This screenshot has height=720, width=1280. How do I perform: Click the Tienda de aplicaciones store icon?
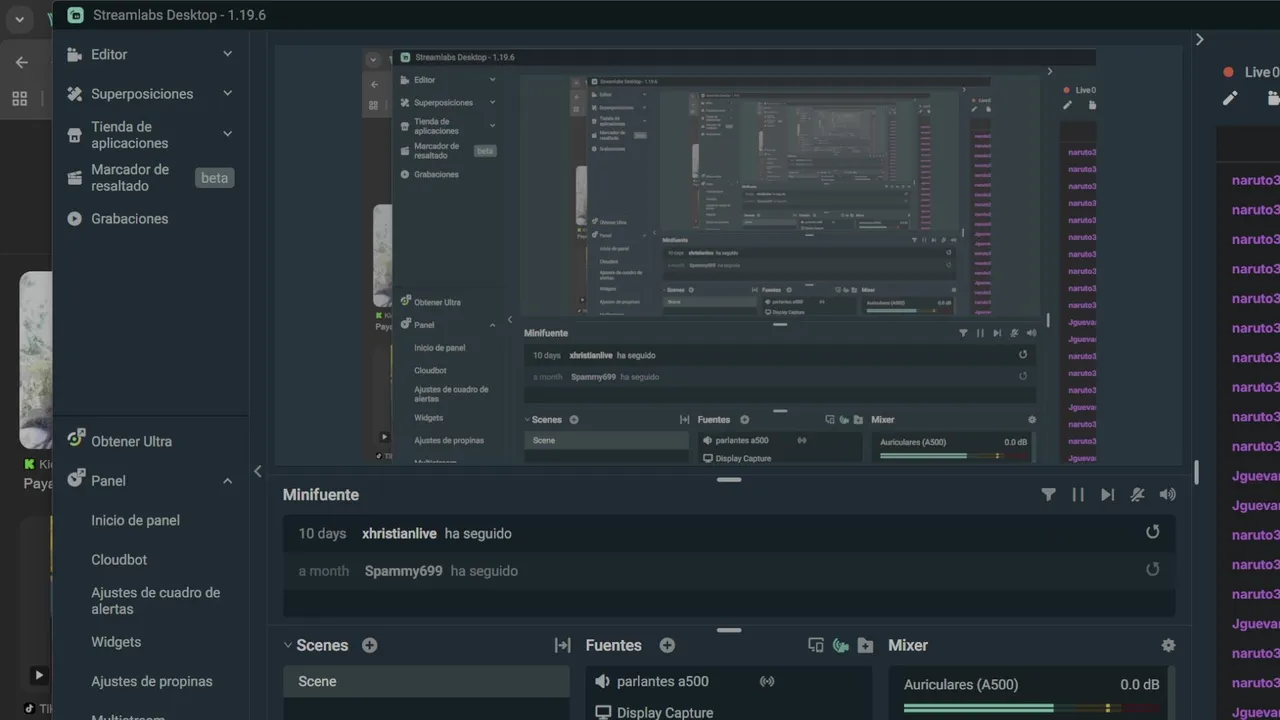point(74,135)
